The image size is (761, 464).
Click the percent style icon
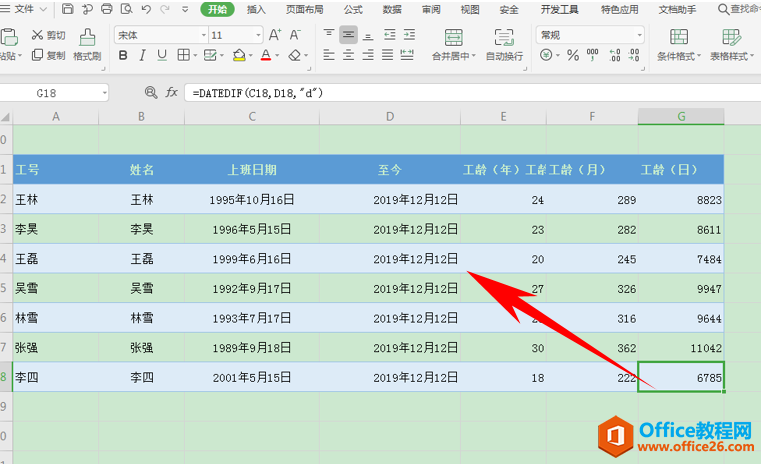[573, 56]
